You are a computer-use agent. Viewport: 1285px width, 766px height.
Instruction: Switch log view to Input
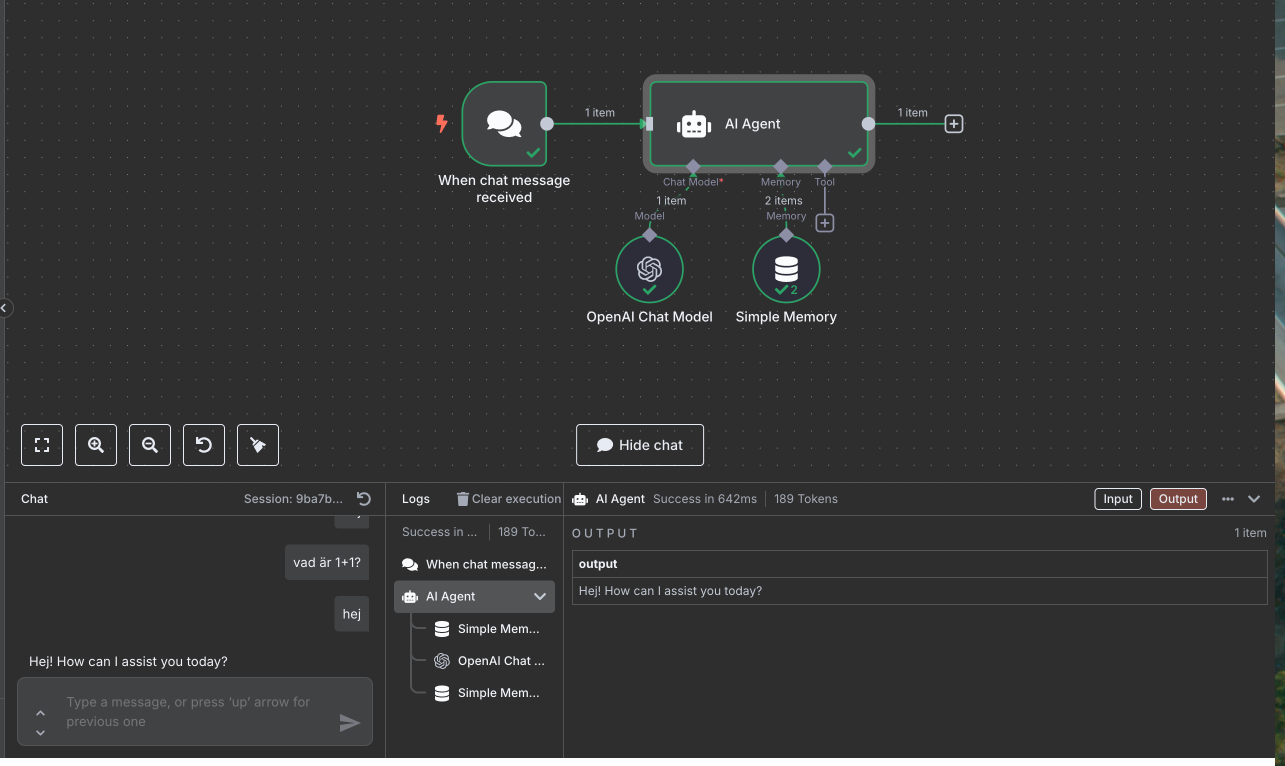click(1118, 499)
